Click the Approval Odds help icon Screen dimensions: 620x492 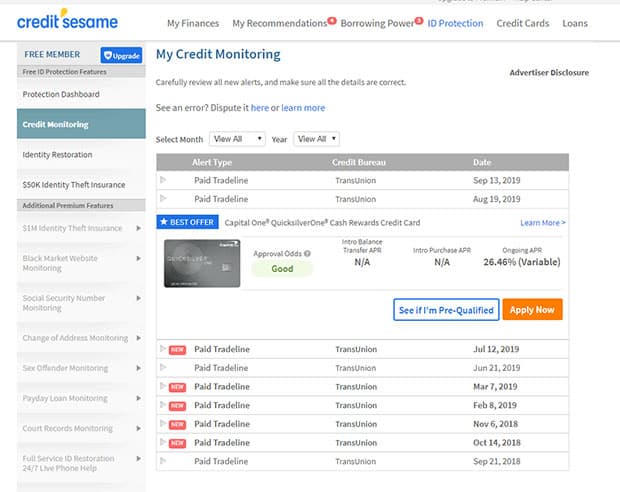pyautogui.click(x=307, y=254)
